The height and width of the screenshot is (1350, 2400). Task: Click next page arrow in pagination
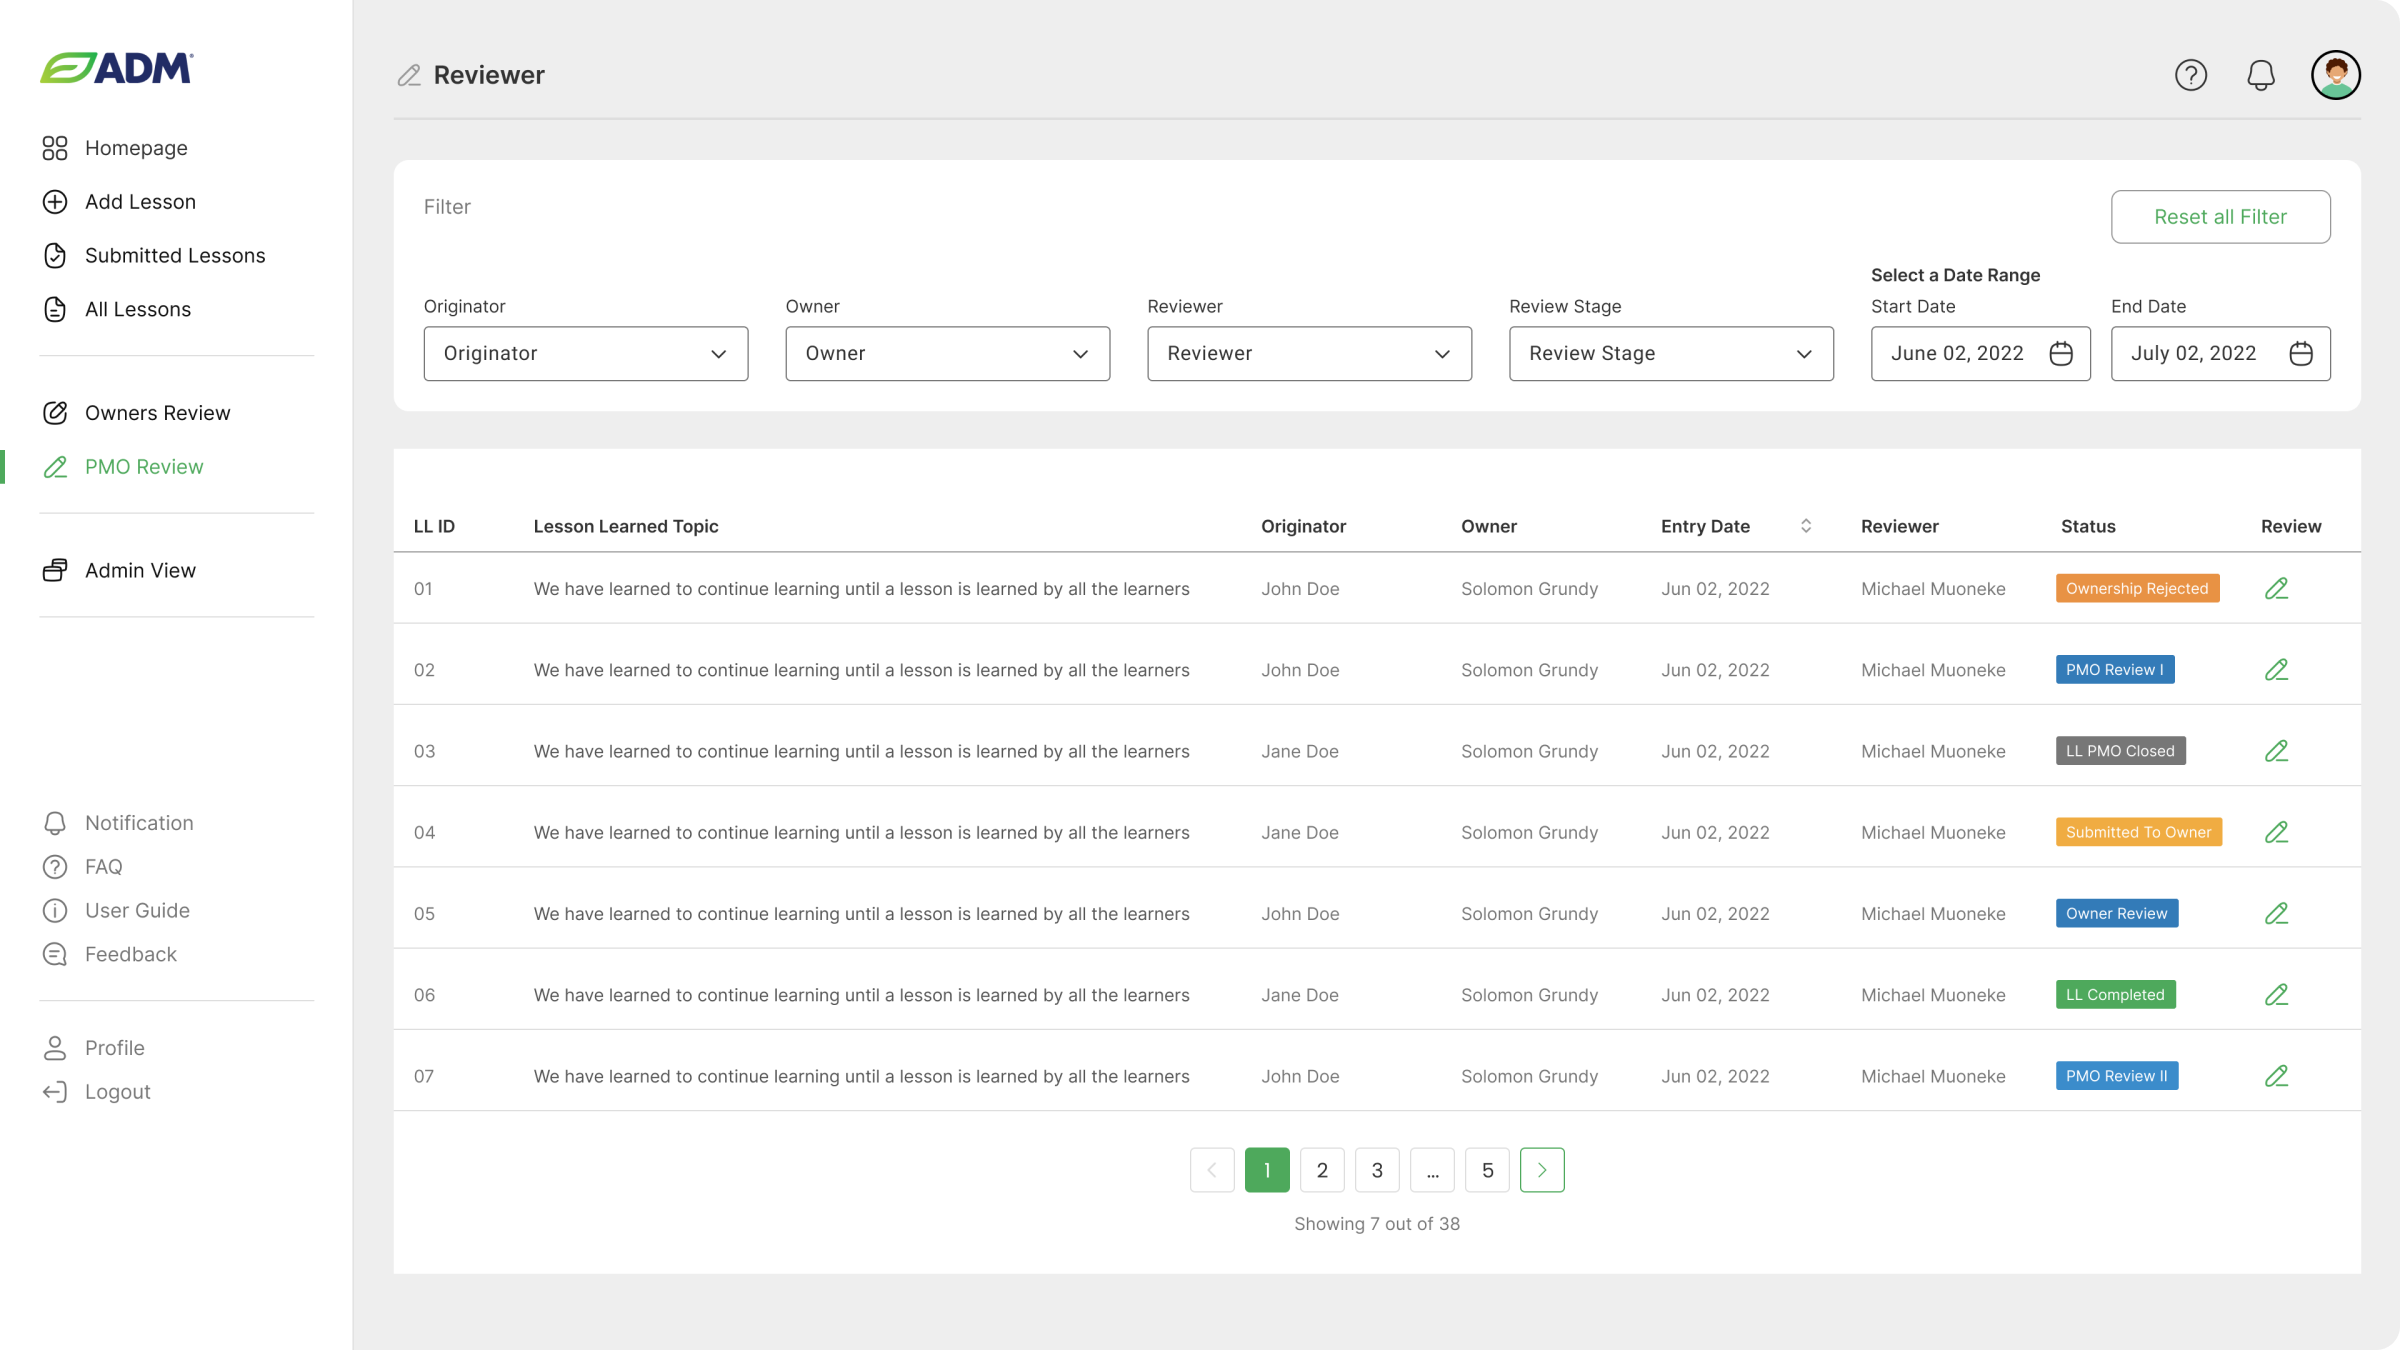tap(1541, 1170)
